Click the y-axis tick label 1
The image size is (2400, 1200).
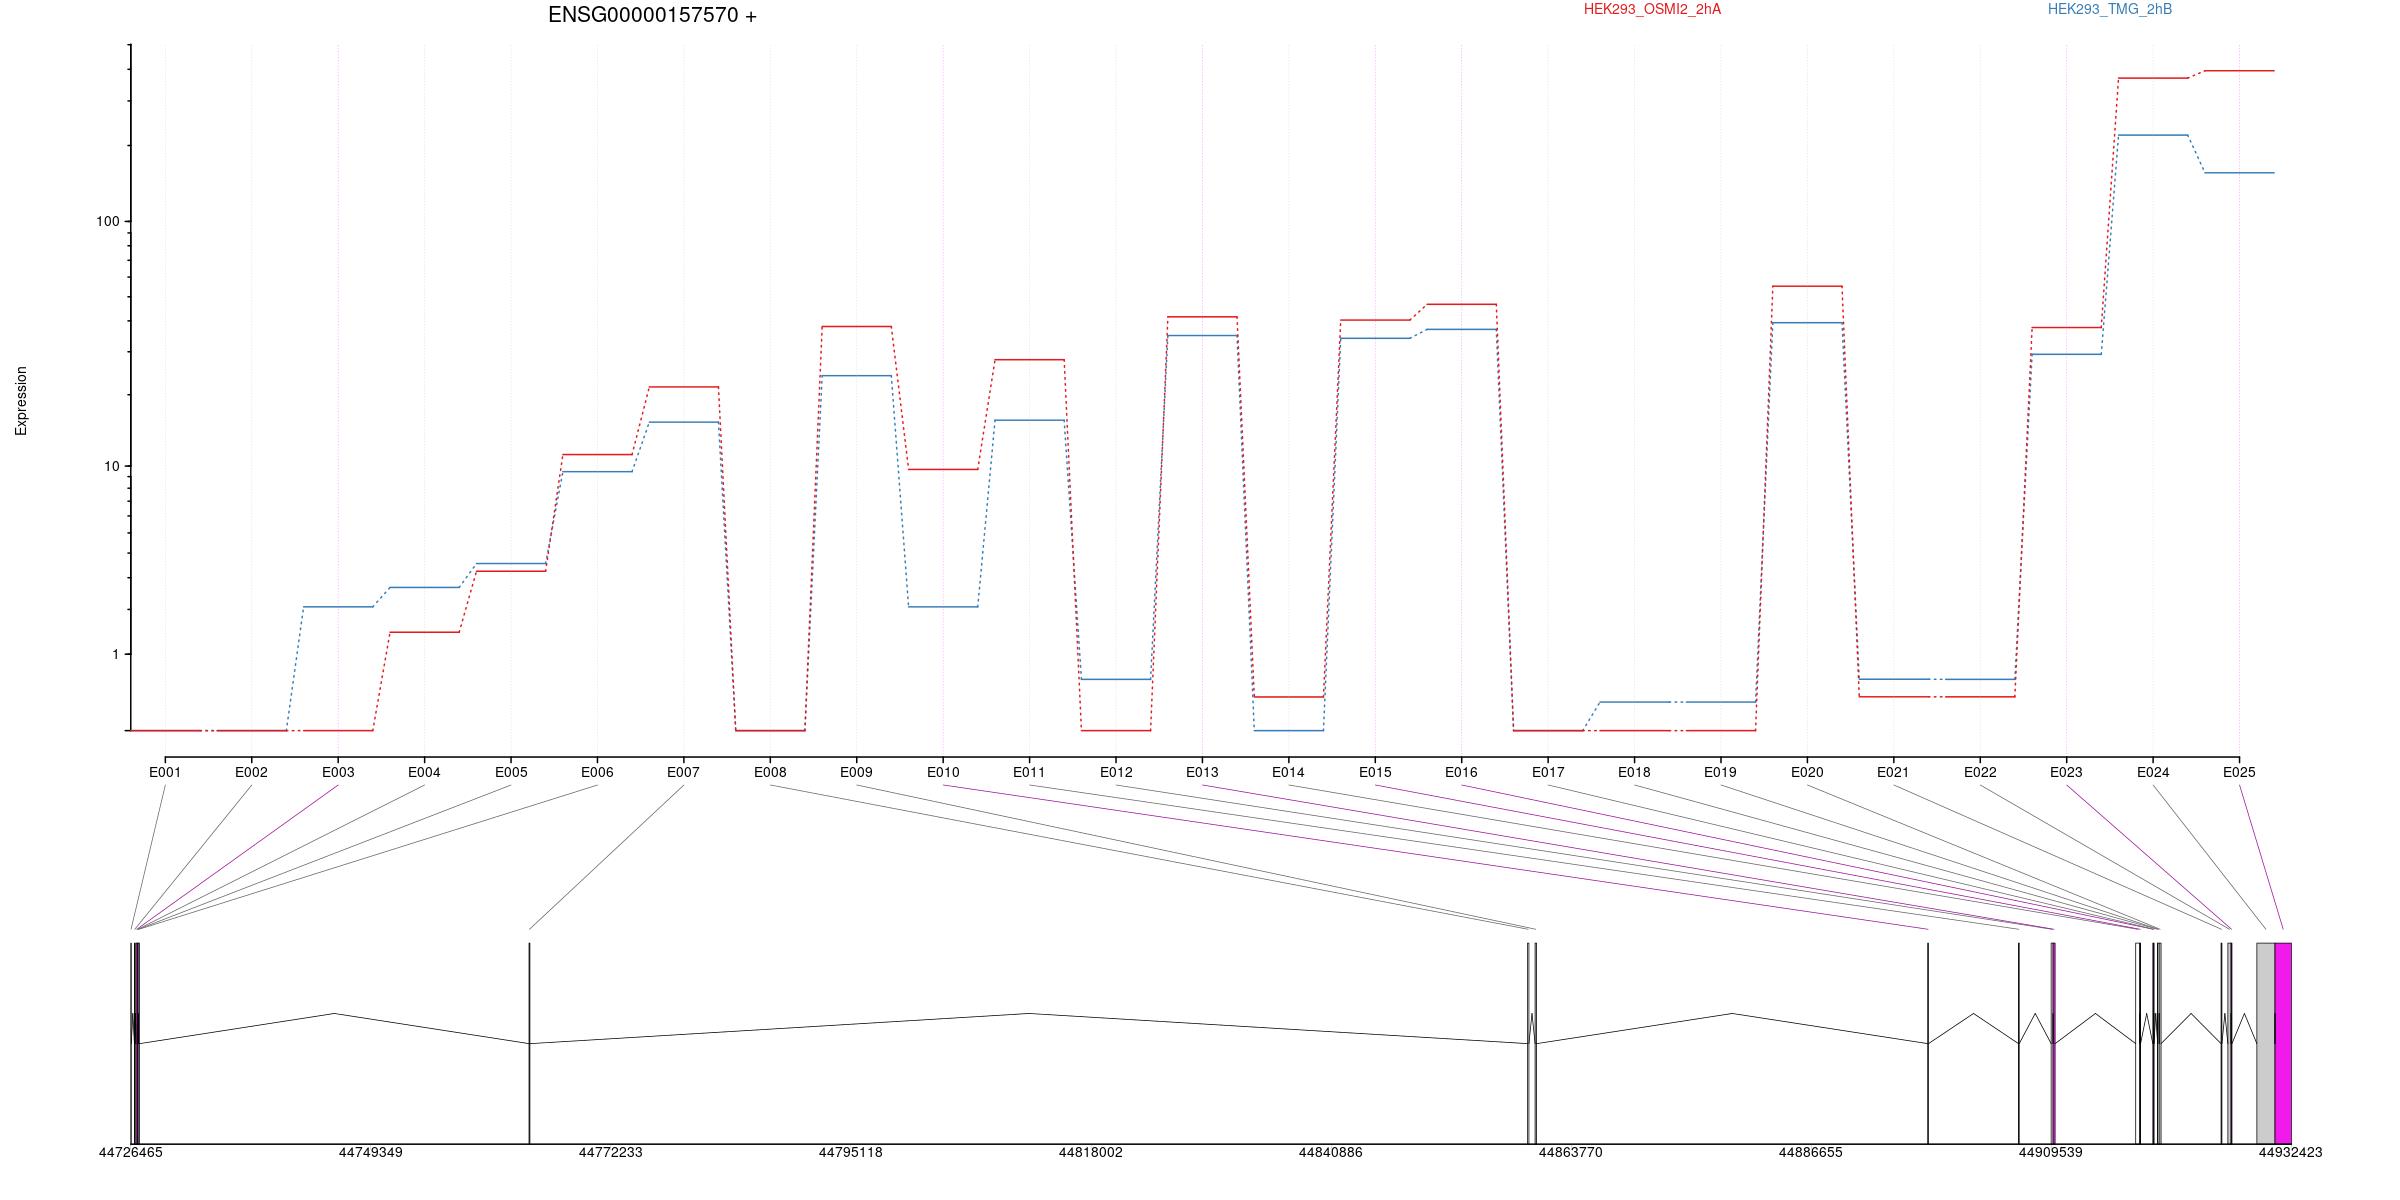click(114, 654)
